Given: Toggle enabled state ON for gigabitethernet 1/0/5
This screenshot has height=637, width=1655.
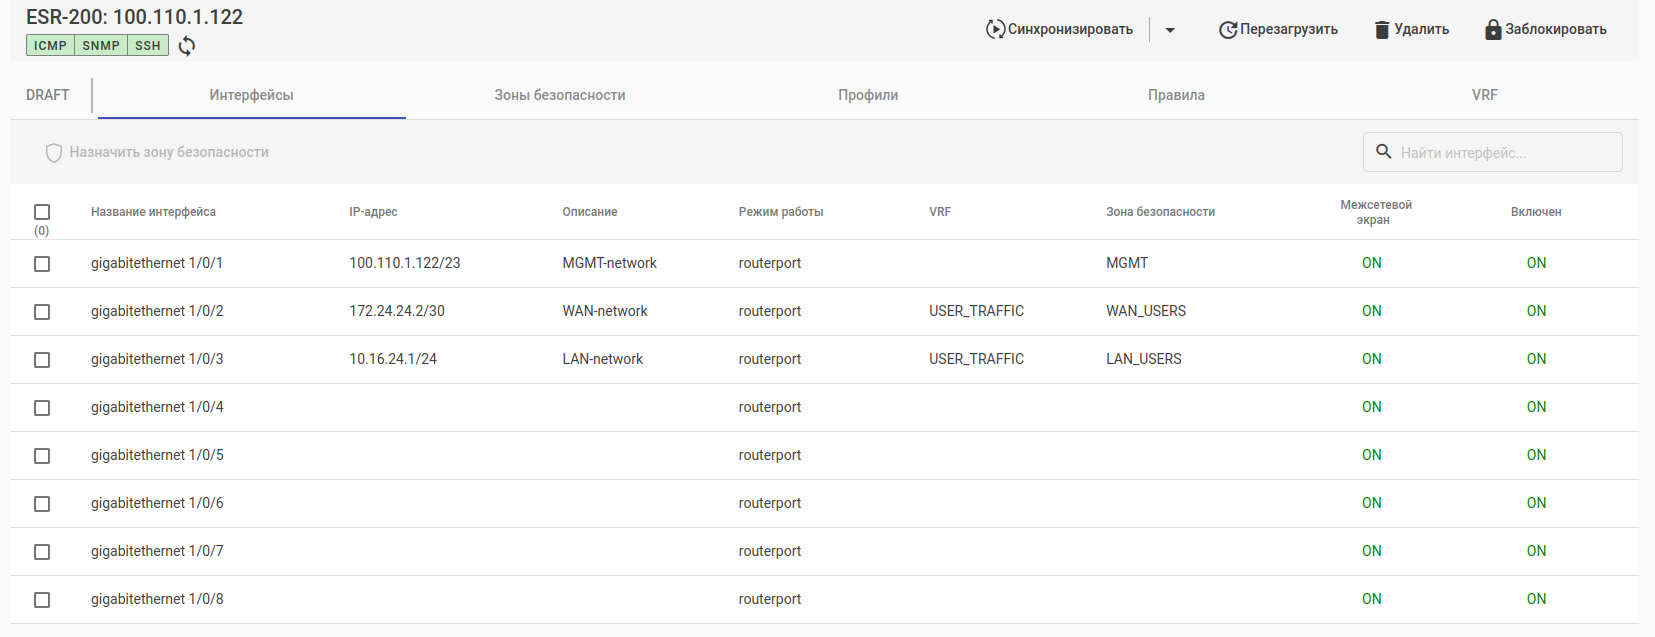Looking at the screenshot, I should (1536, 455).
